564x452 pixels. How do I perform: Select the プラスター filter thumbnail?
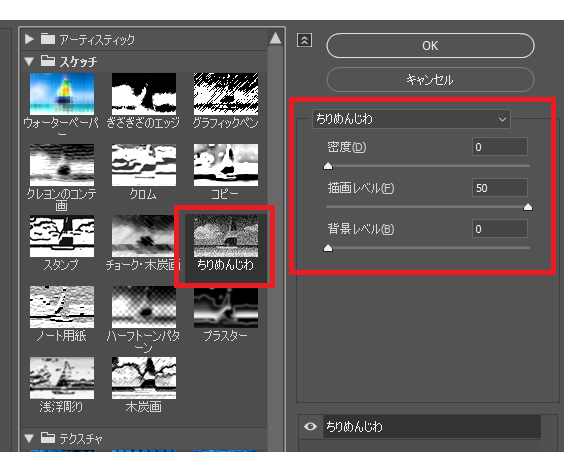226,307
